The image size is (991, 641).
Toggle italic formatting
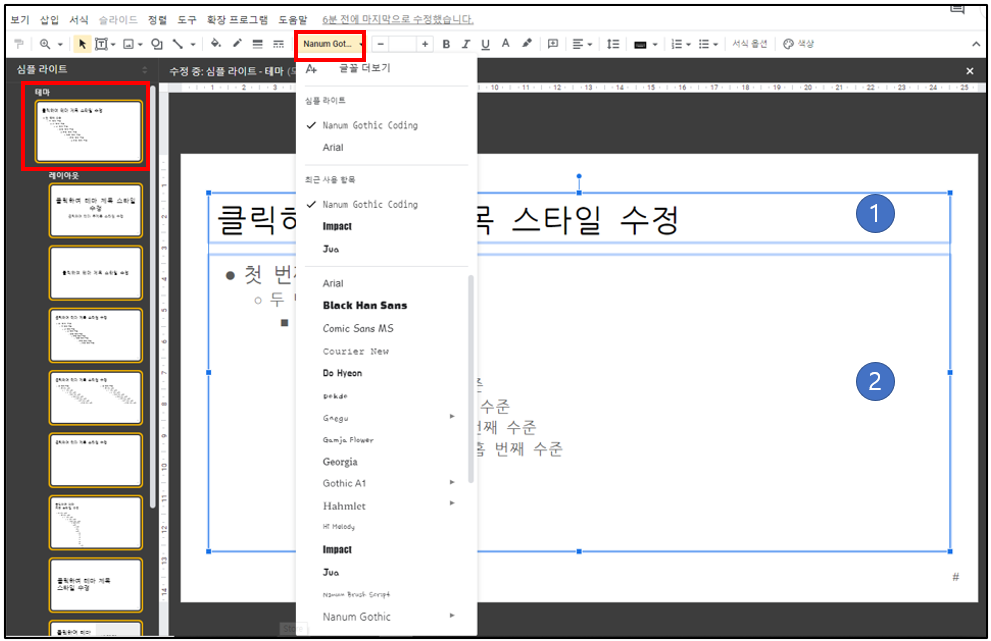click(466, 43)
